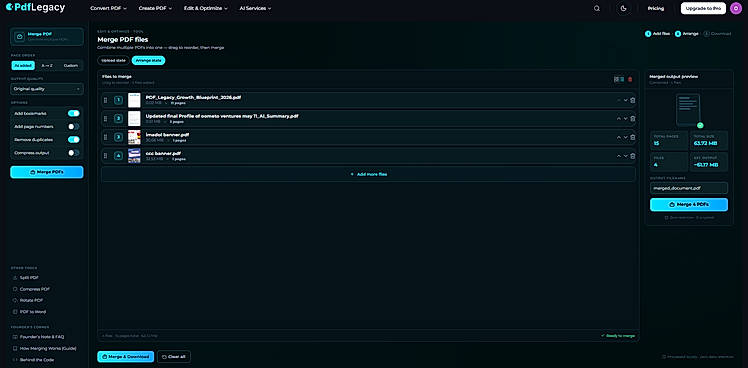Click Add more files
Viewport: 748px width, 368px height.
tap(368, 174)
